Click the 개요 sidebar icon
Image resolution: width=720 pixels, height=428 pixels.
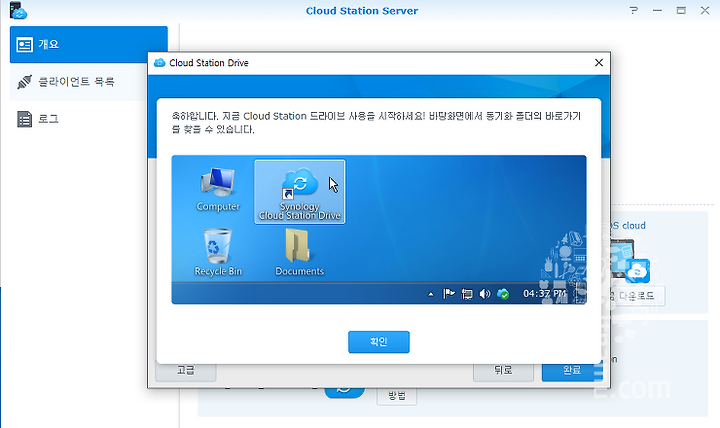tap(24, 45)
